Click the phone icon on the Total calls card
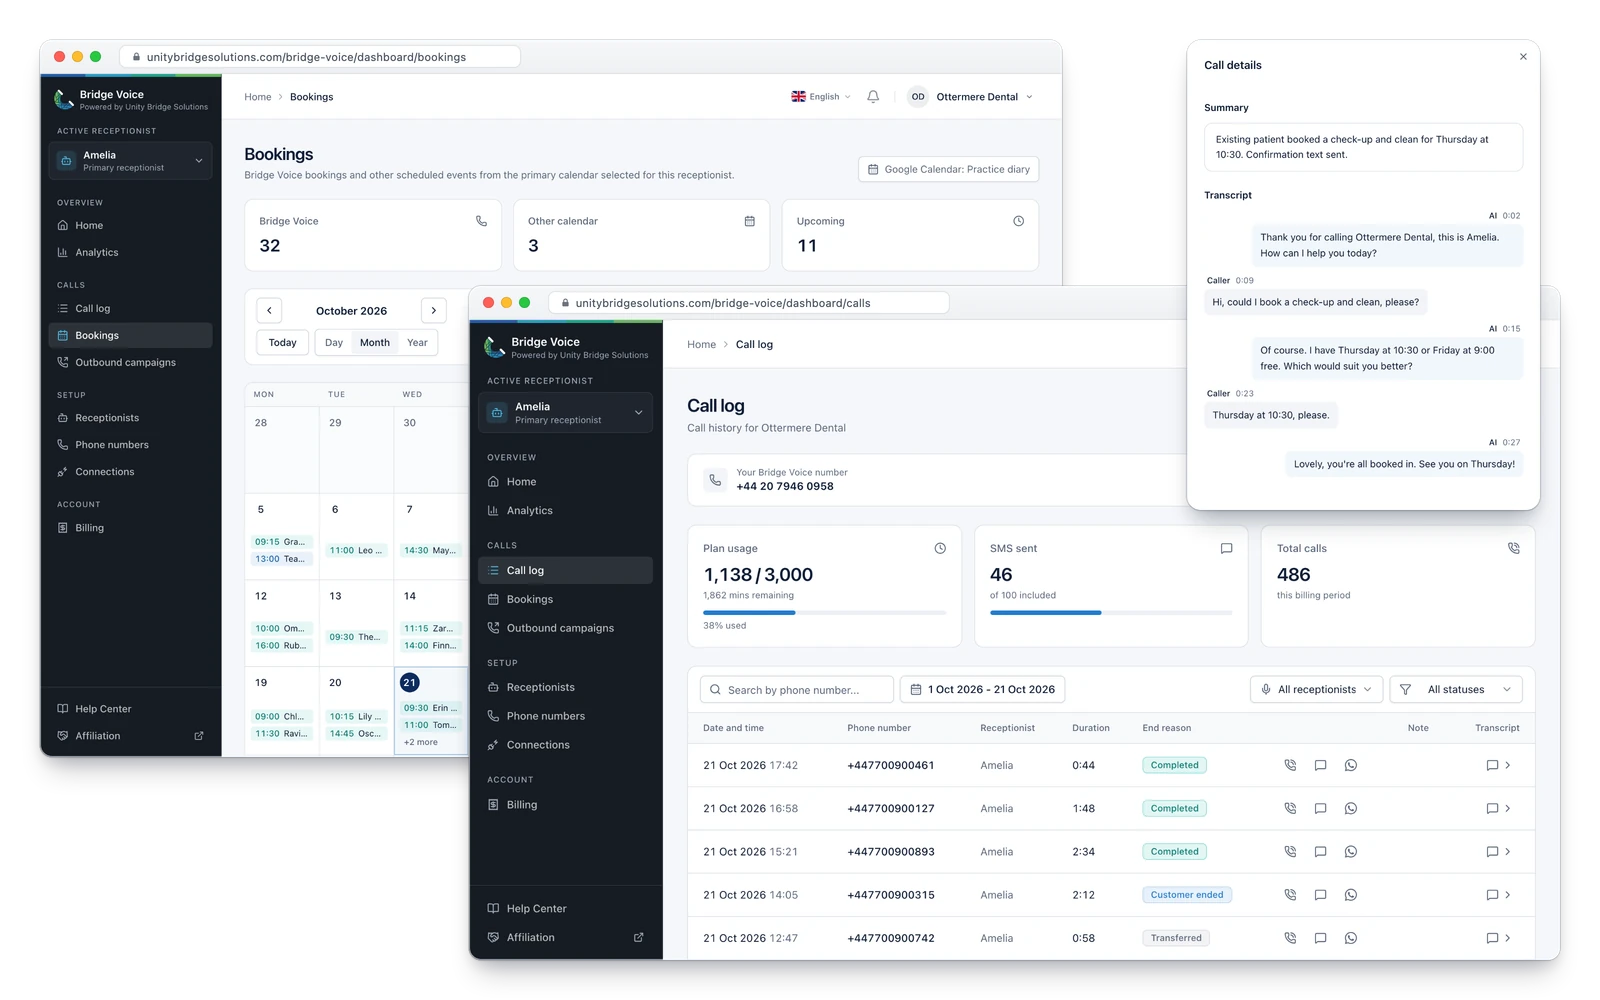Screen dimensions: 1600x1000 coord(1513,548)
